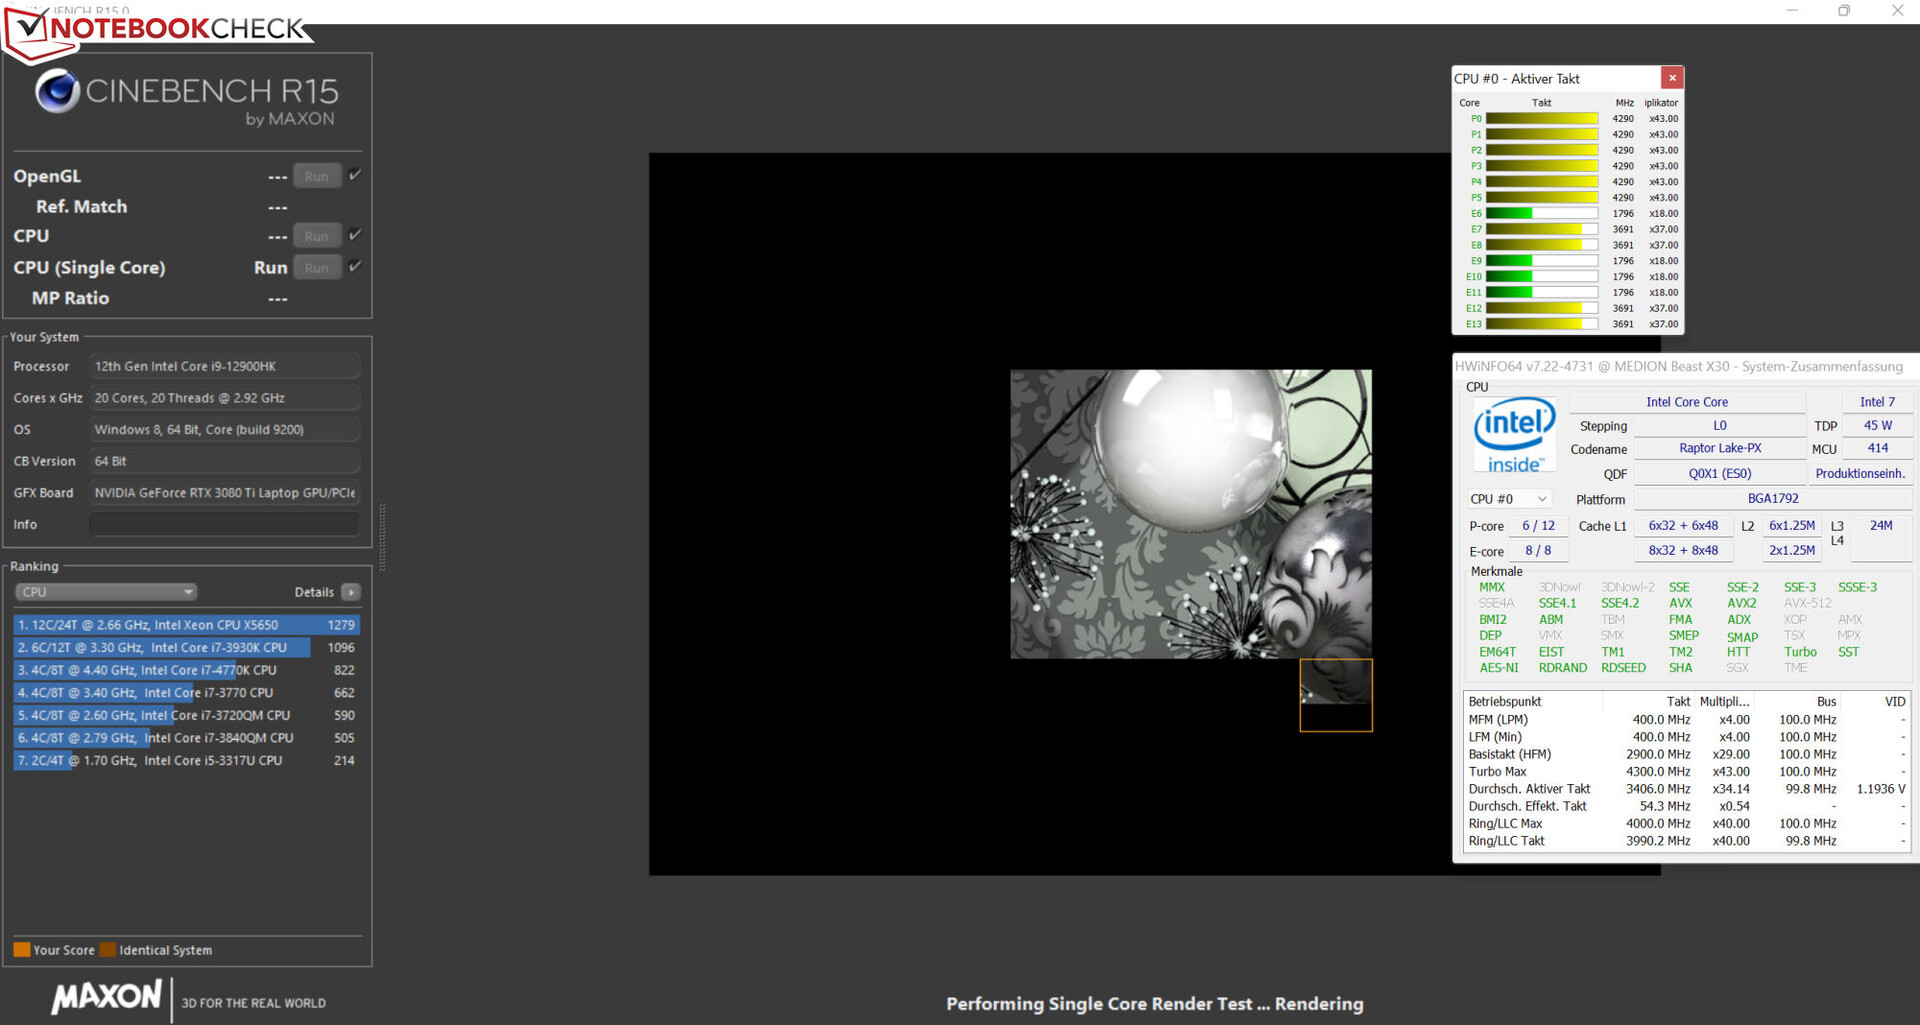
Task: Open the CPU #0 selector in HWiNFO
Action: [x=1508, y=499]
